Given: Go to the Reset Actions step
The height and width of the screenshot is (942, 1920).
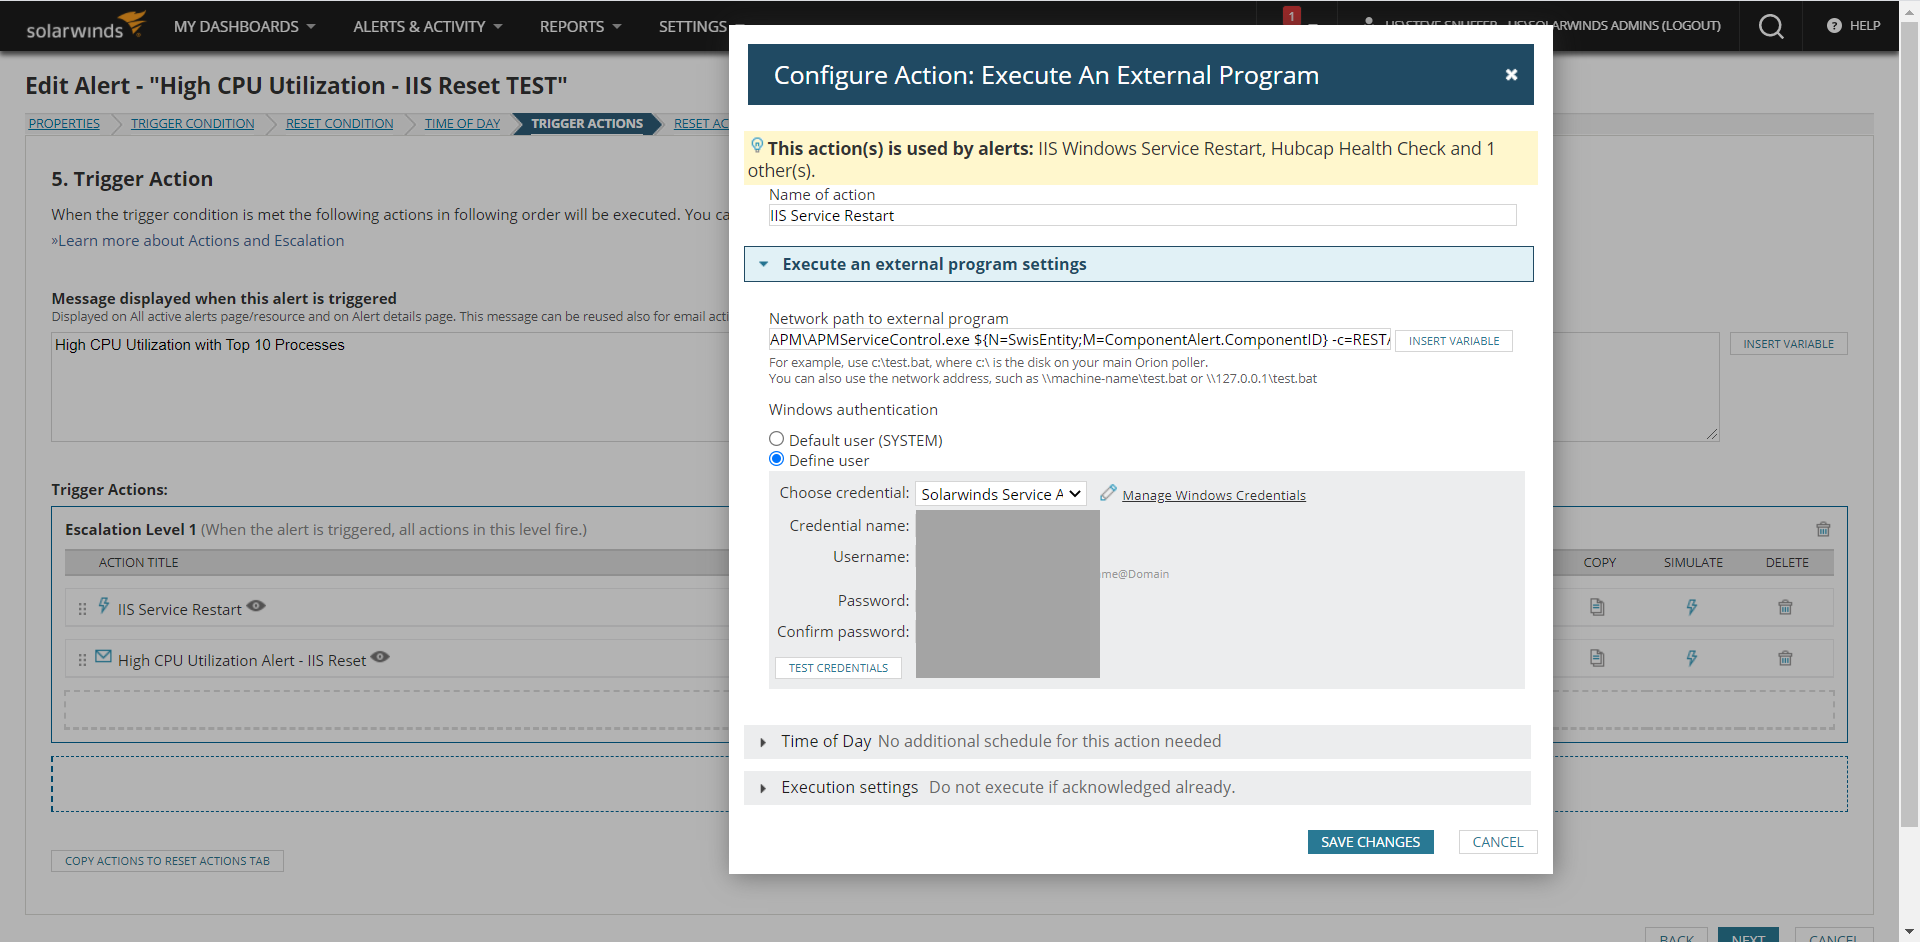Looking at the screenshot, I should click(701, 124).
